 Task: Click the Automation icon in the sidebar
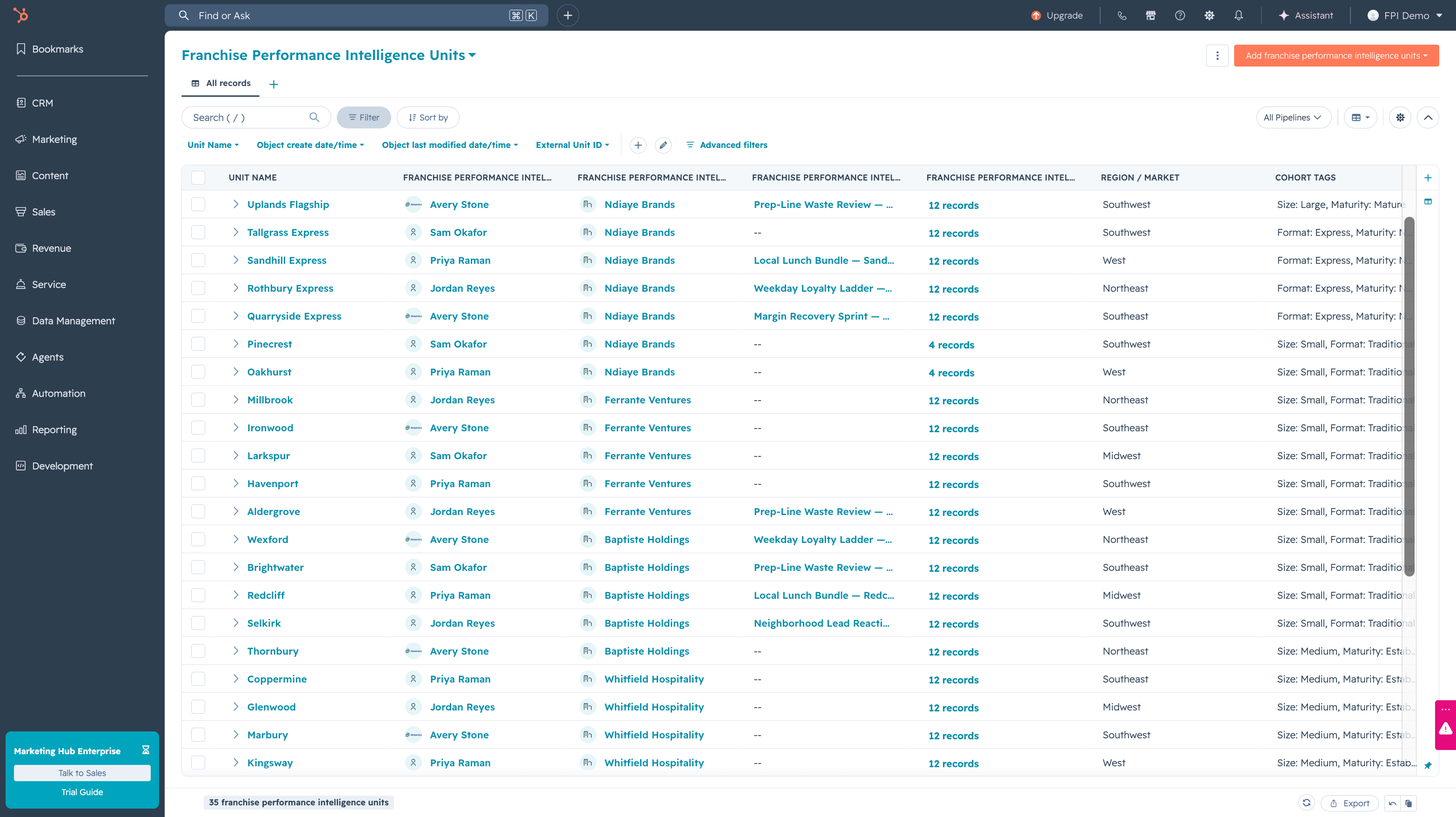[x=21, y=394]
